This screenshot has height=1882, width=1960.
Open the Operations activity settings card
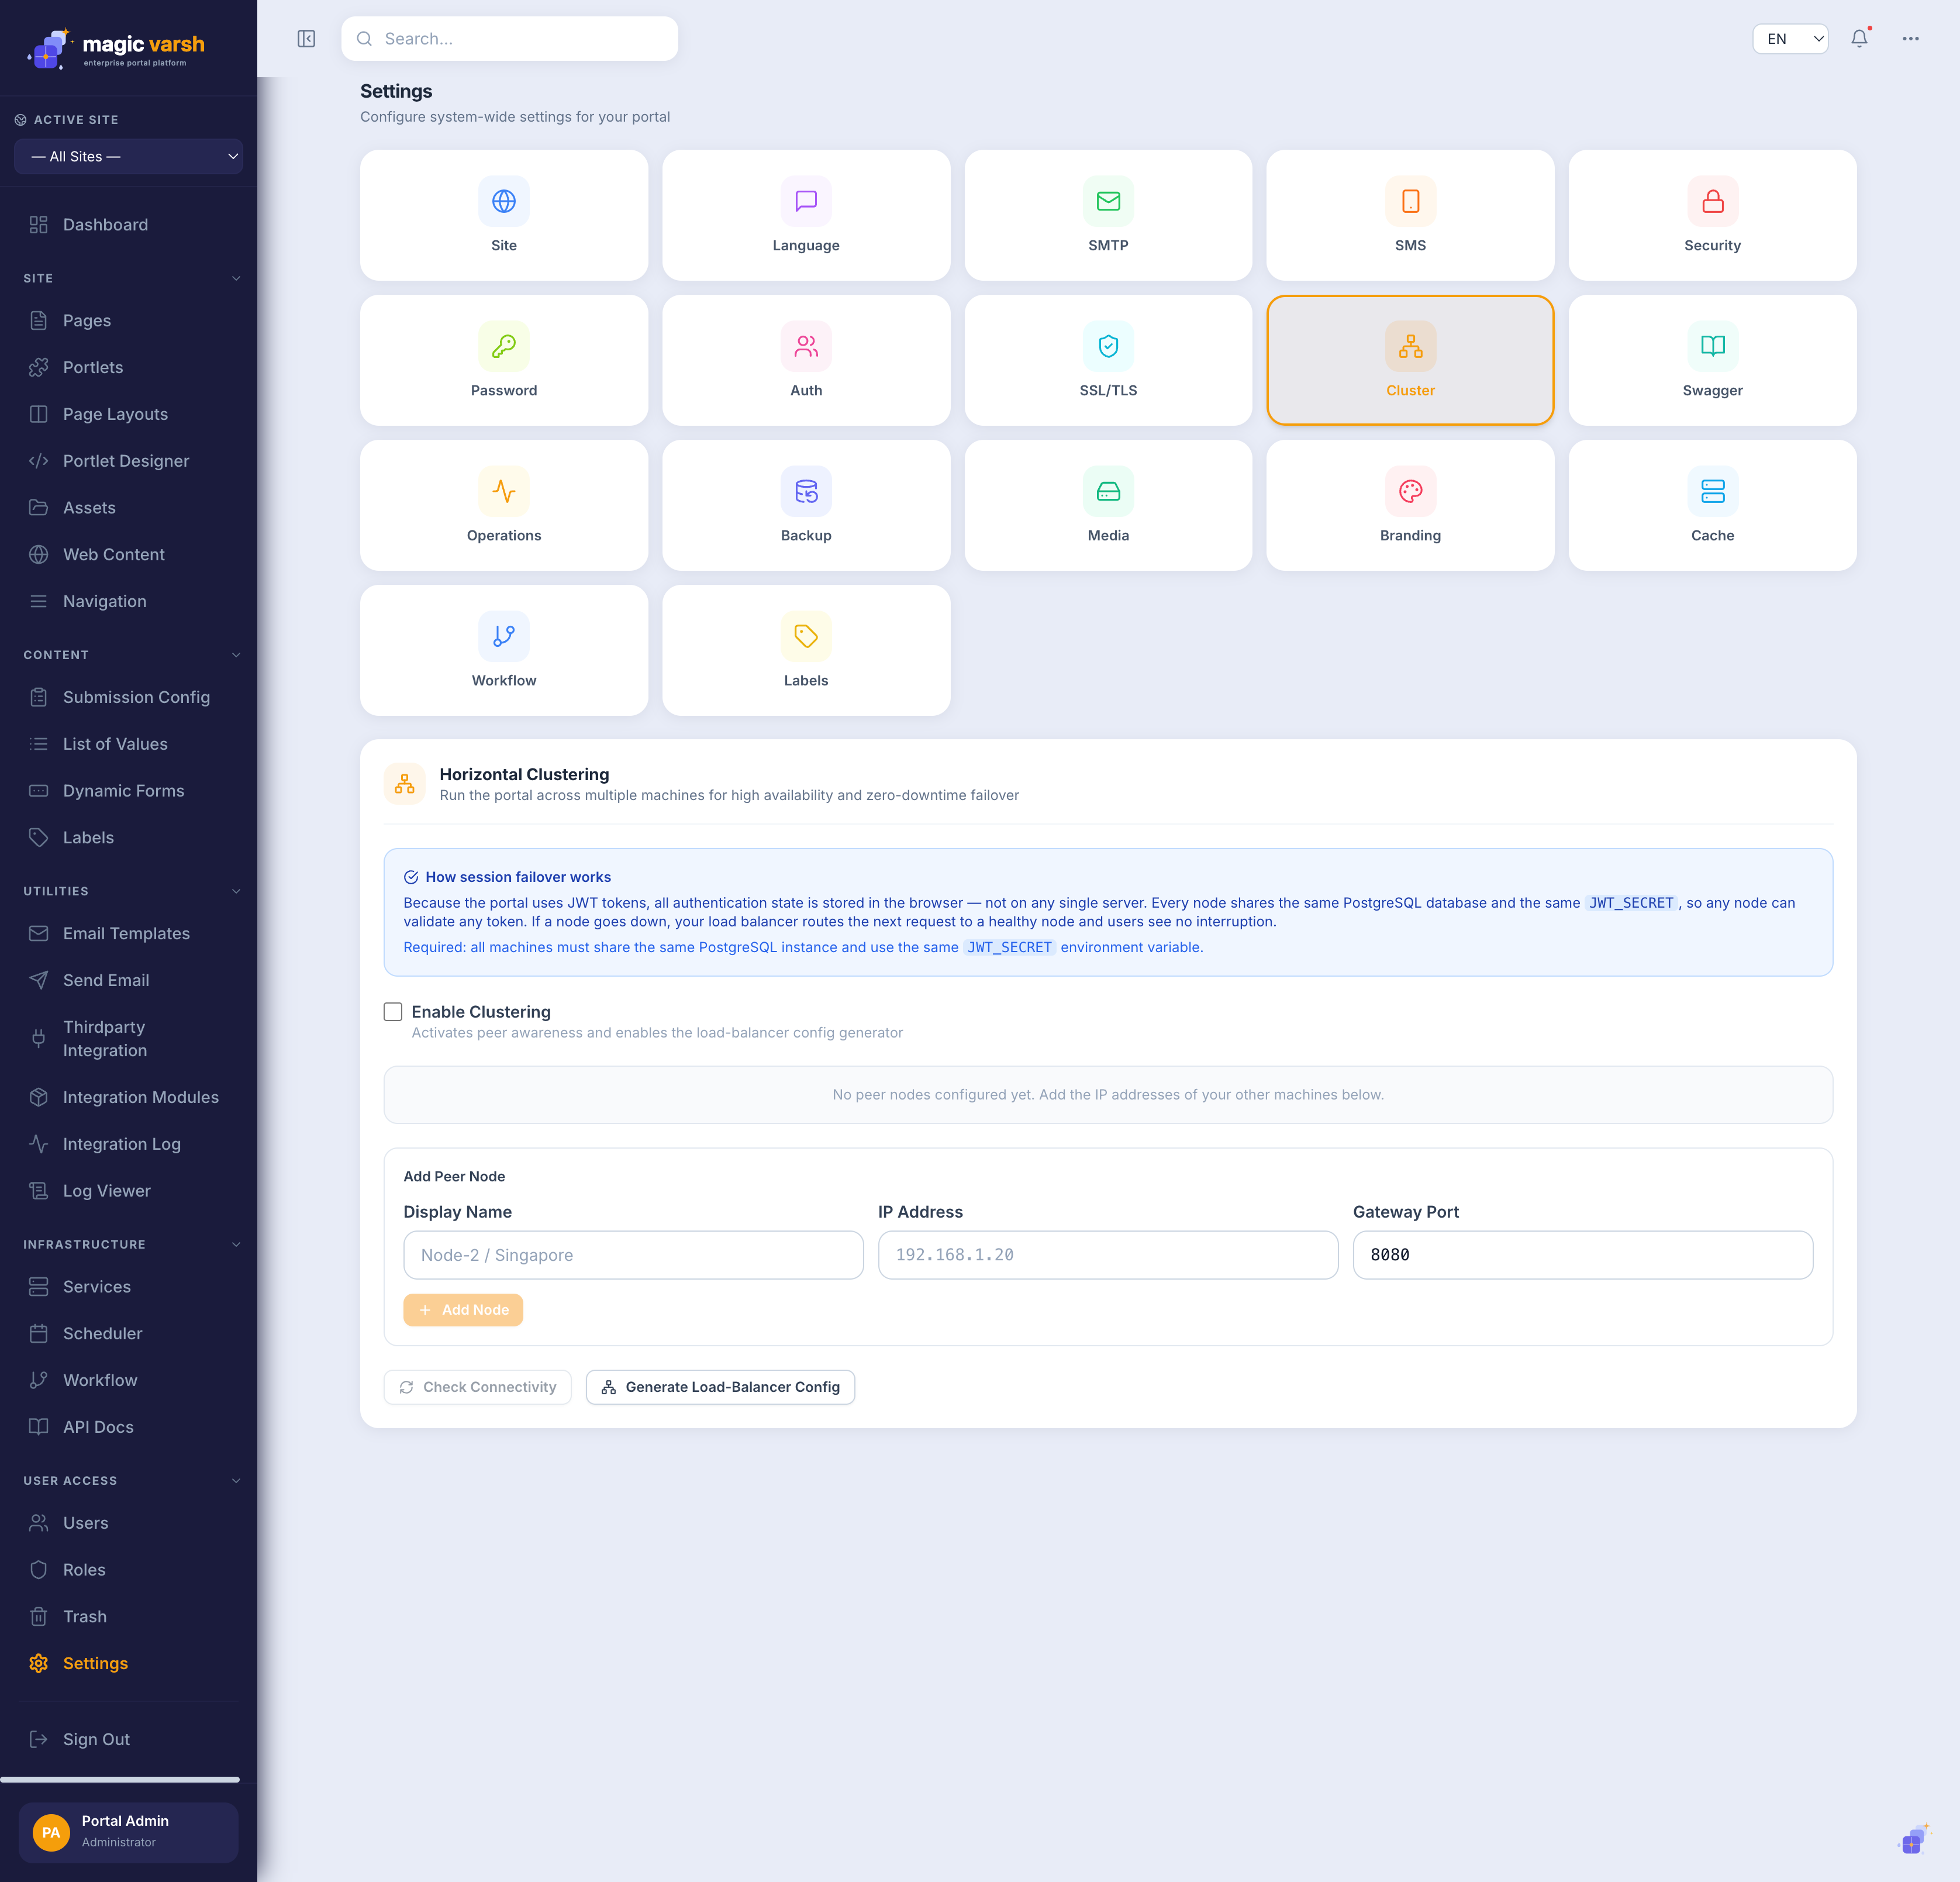point(504,505)
